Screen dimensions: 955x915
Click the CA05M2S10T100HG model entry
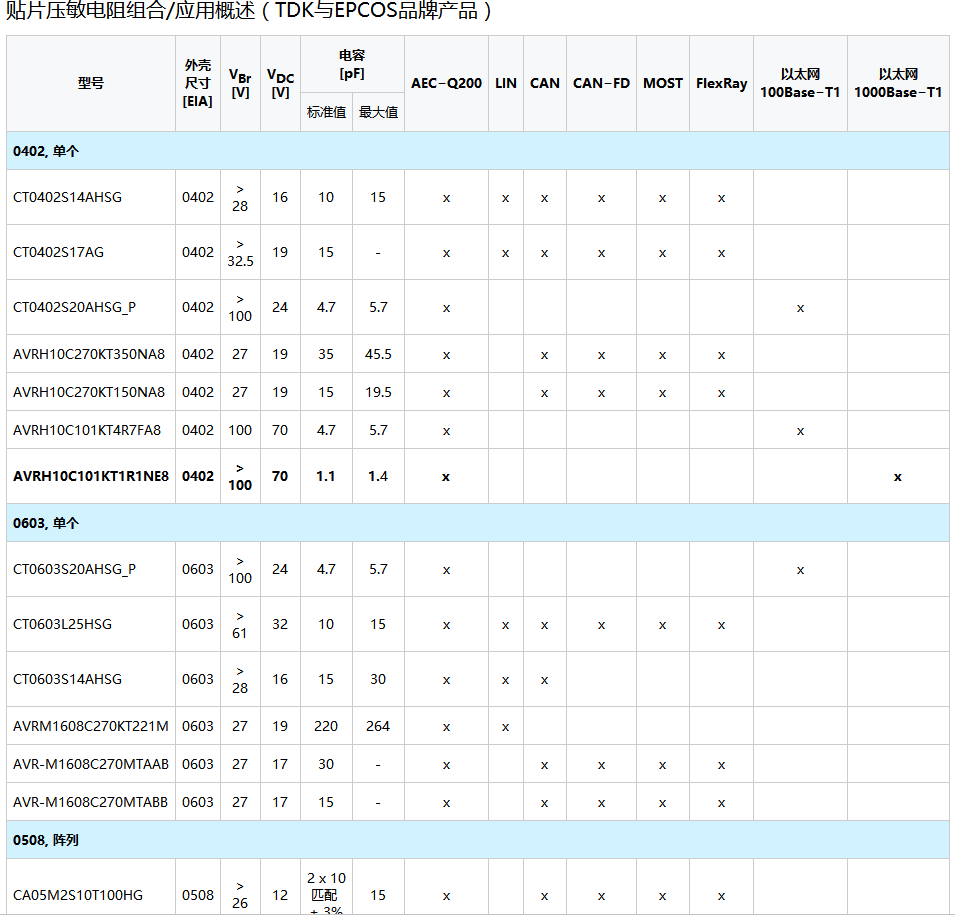pyautogui.click(x=77, y=895)
